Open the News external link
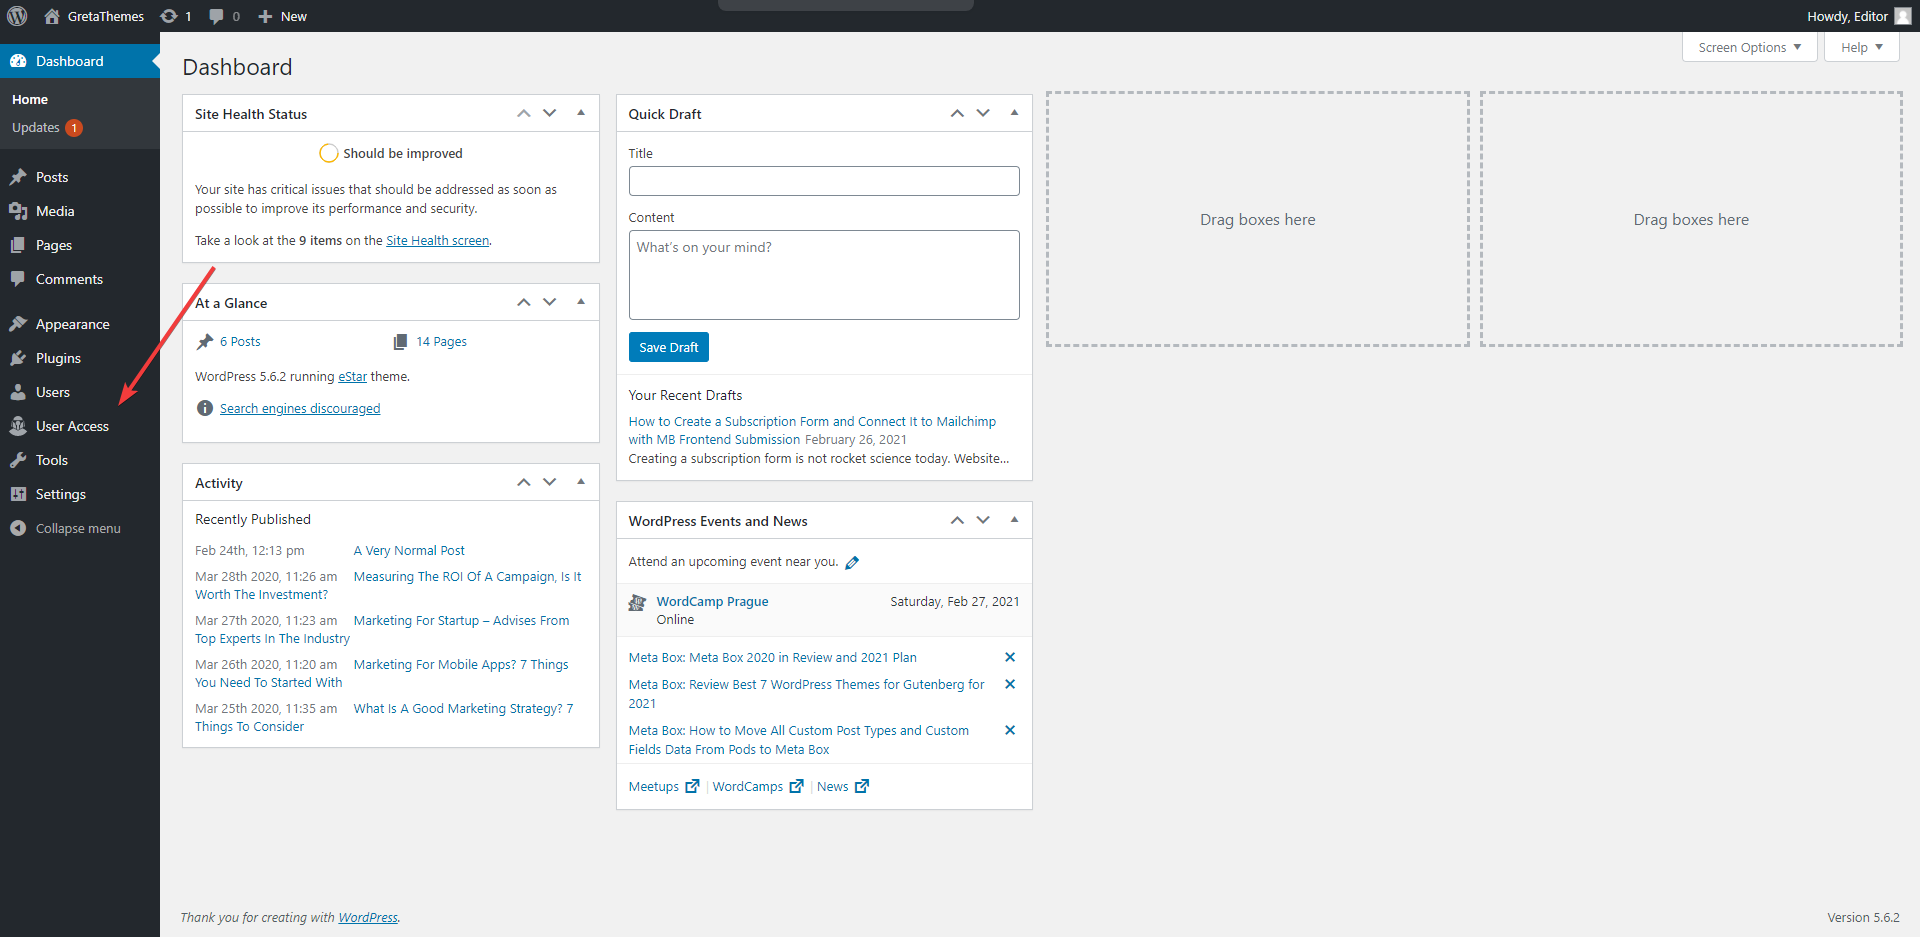 pos(843,787)
